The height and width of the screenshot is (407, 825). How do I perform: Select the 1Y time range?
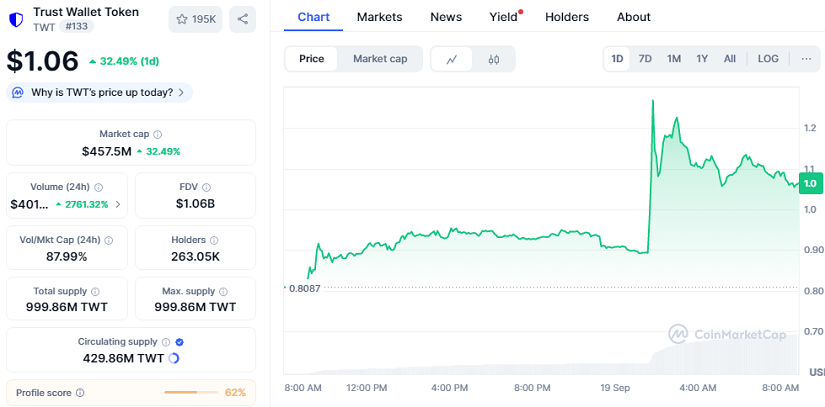tap(702, 59)
